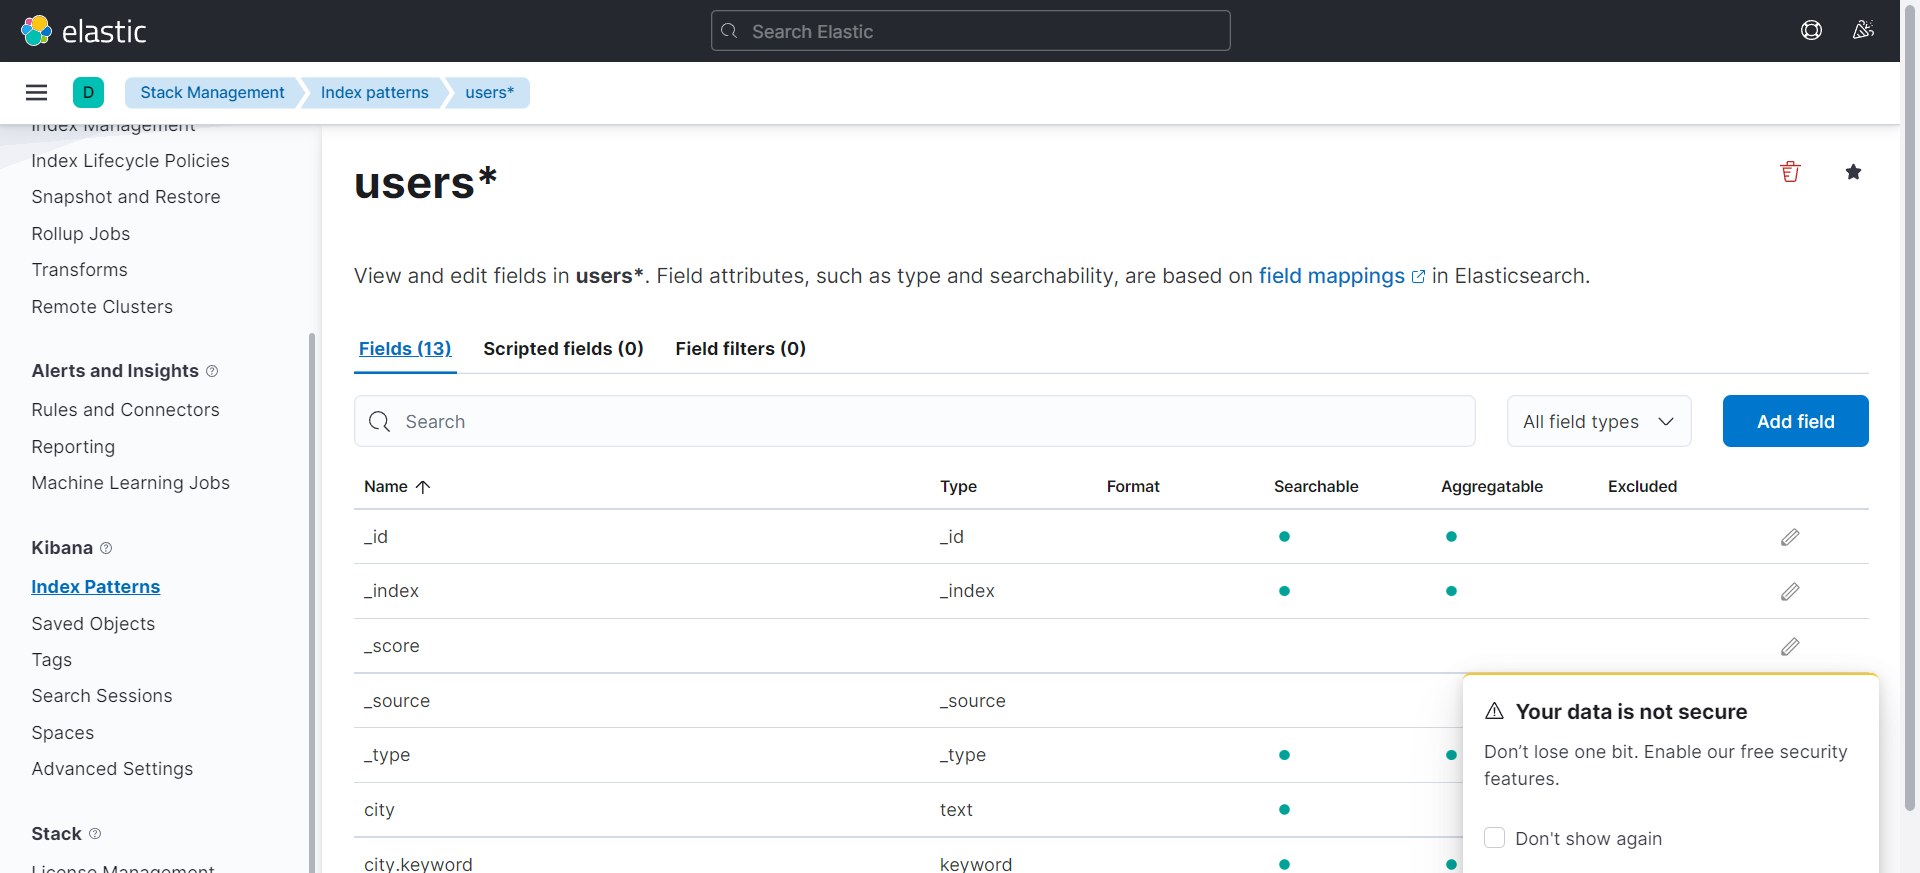Click the _index type cell
Image resolution: width=1920 pixels, height=873 pixels.
967,591
